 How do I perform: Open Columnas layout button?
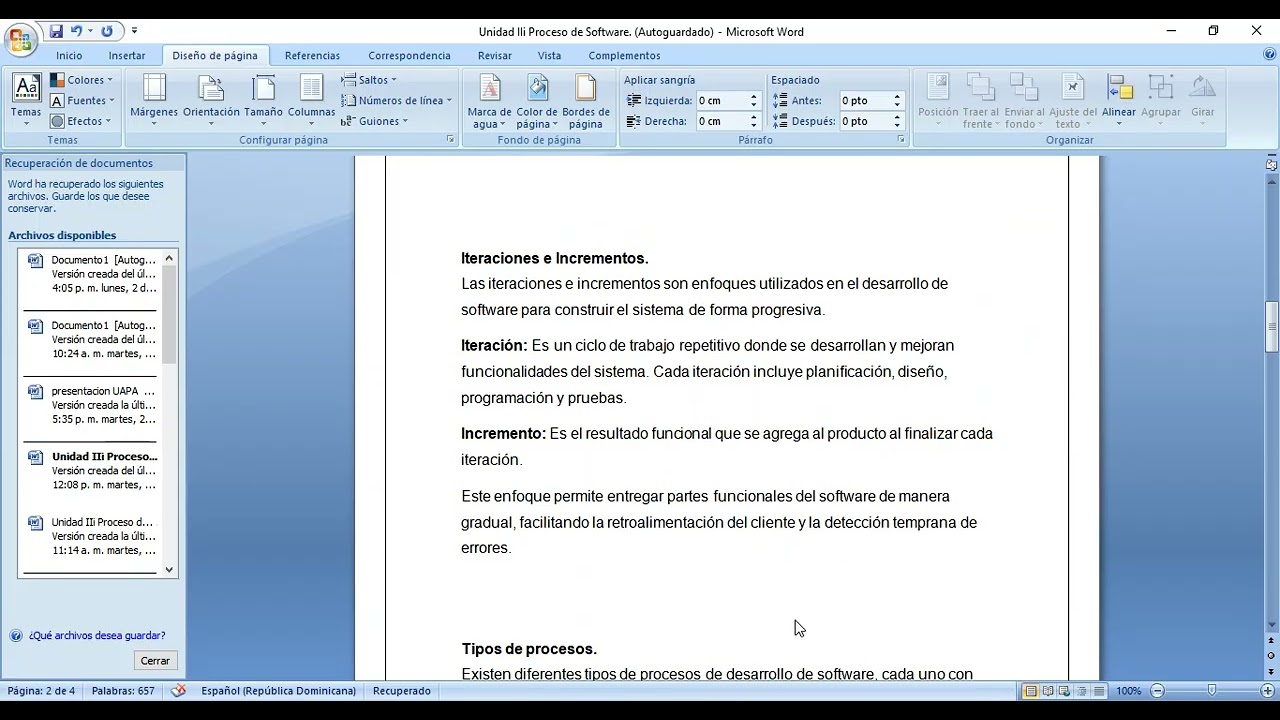311,101
